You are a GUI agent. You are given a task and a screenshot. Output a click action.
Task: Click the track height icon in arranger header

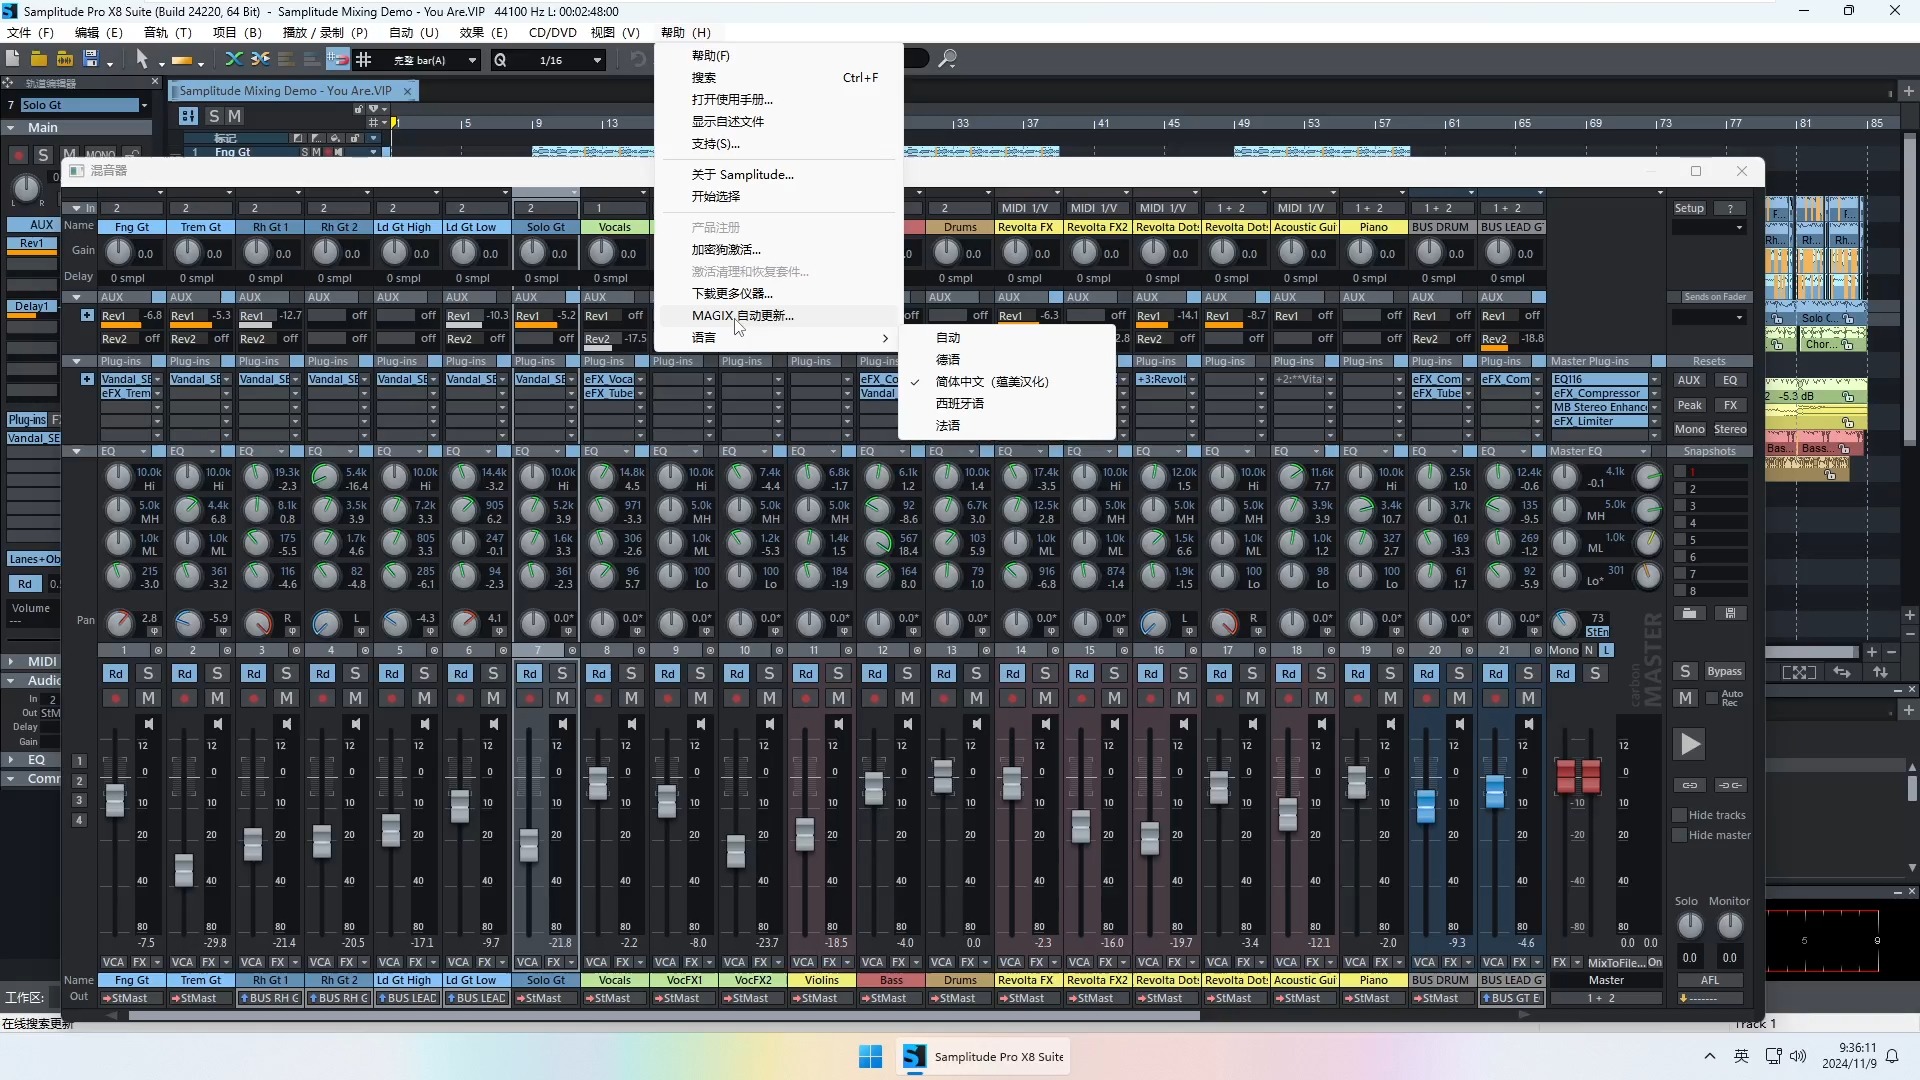coord(188,116)
